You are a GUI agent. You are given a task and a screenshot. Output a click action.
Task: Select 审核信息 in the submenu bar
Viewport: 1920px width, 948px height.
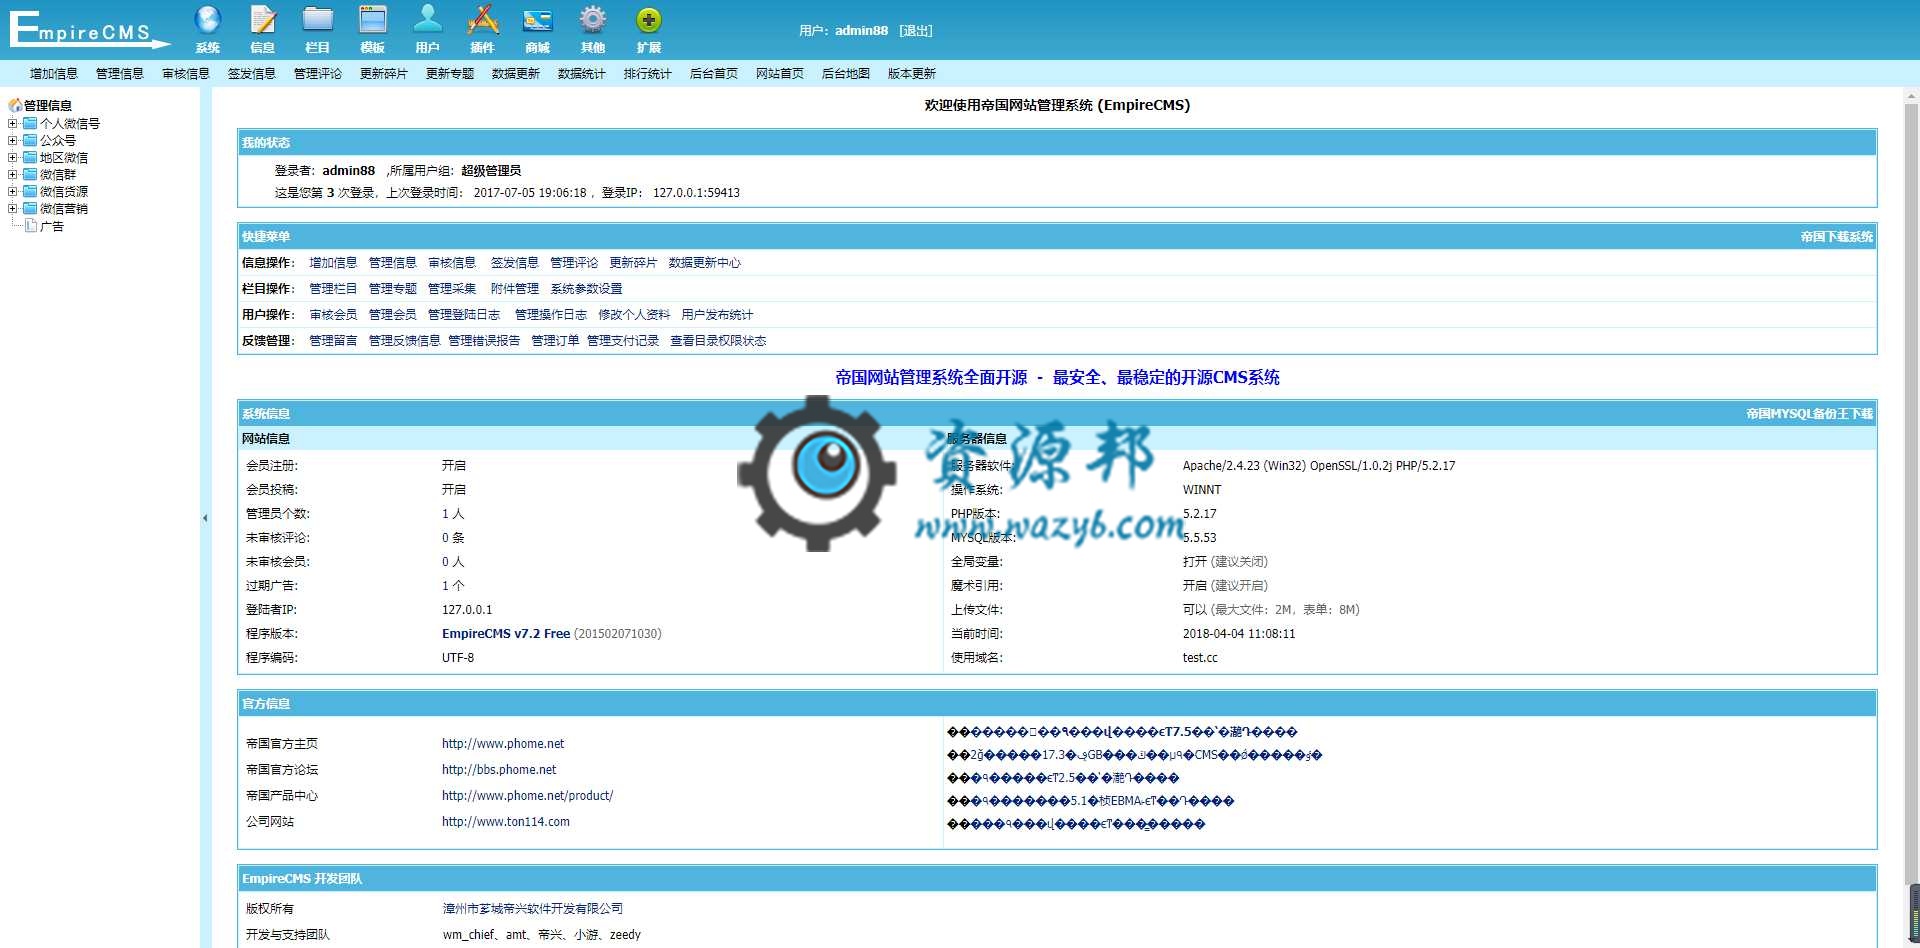pyautogui.click(x=186, y=74)
